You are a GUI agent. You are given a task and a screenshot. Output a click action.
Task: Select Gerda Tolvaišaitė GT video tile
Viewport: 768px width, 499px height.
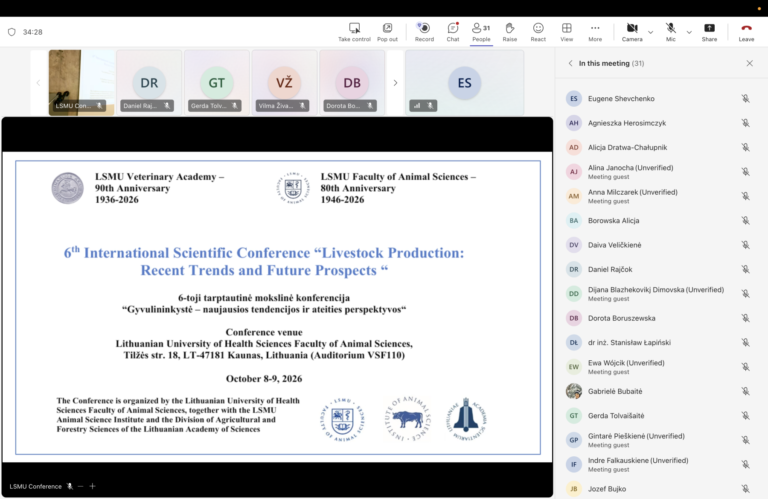coord(216,83)
